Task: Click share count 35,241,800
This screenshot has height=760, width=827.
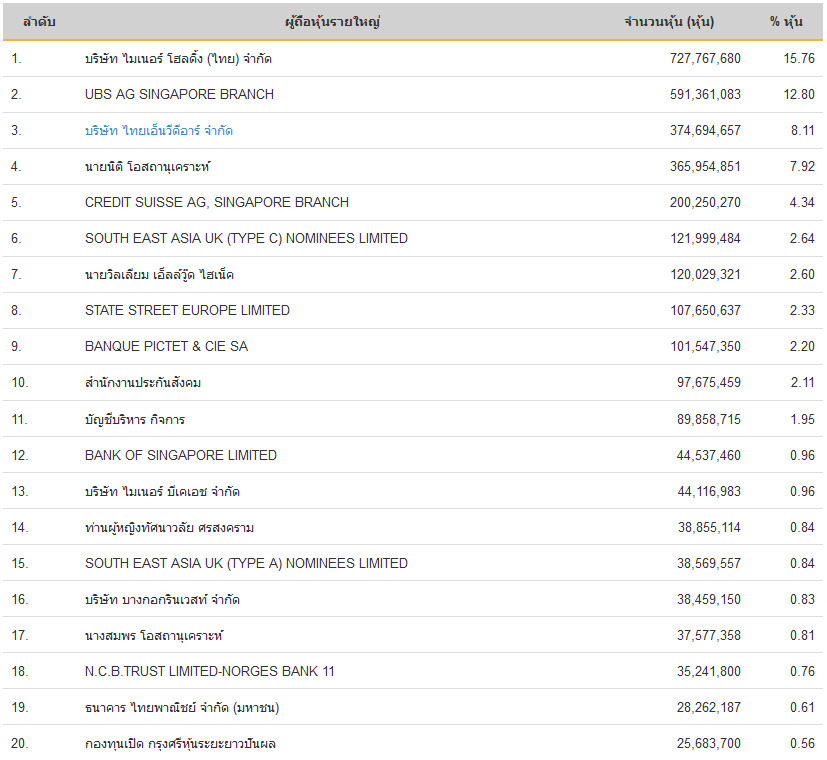Action: click(x=709, y=671)
